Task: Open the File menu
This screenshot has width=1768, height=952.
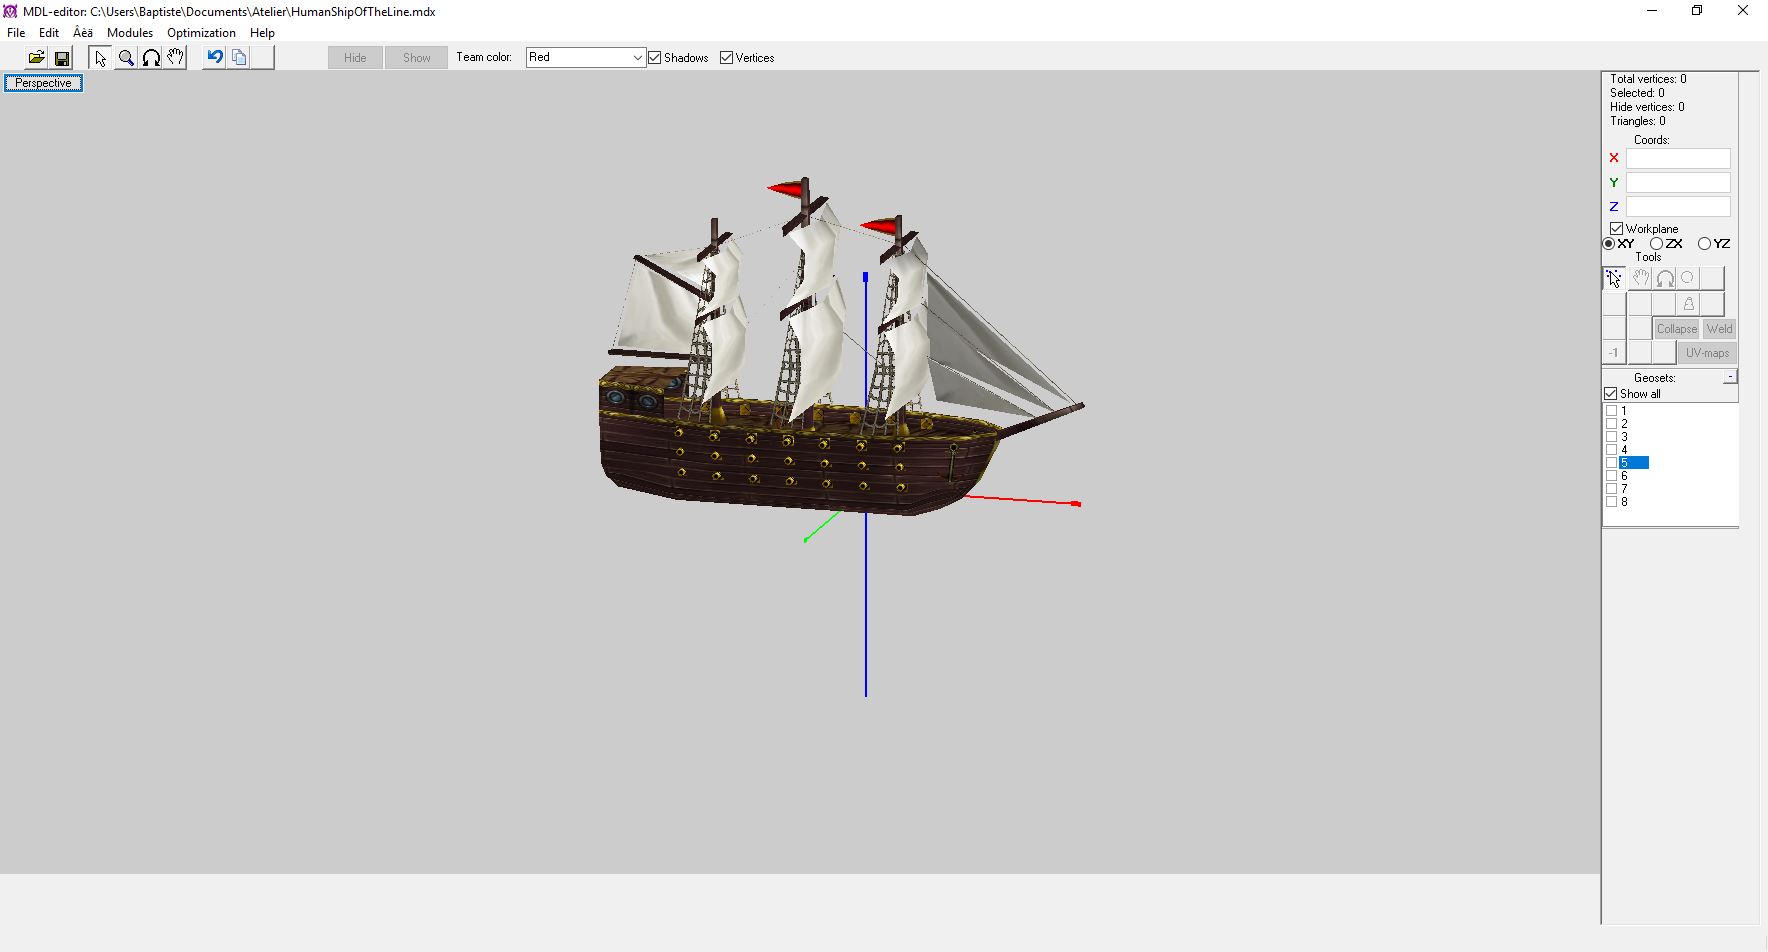Action: pos(16,33)
